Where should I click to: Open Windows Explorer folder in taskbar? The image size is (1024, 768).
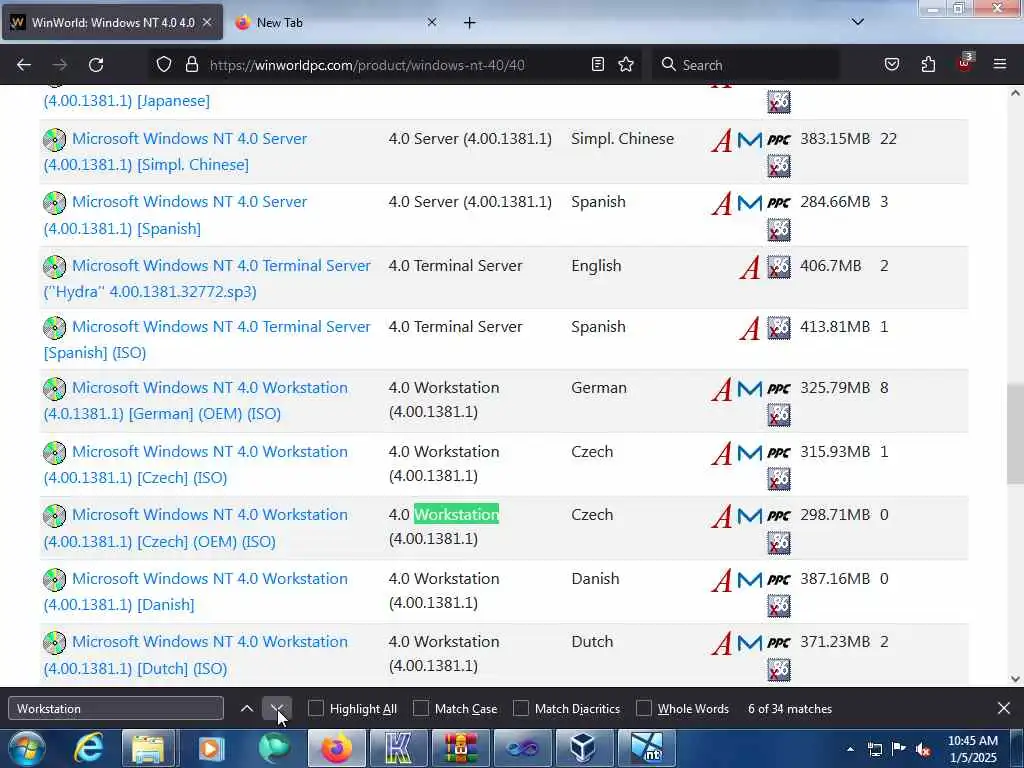tap(148, 748)
